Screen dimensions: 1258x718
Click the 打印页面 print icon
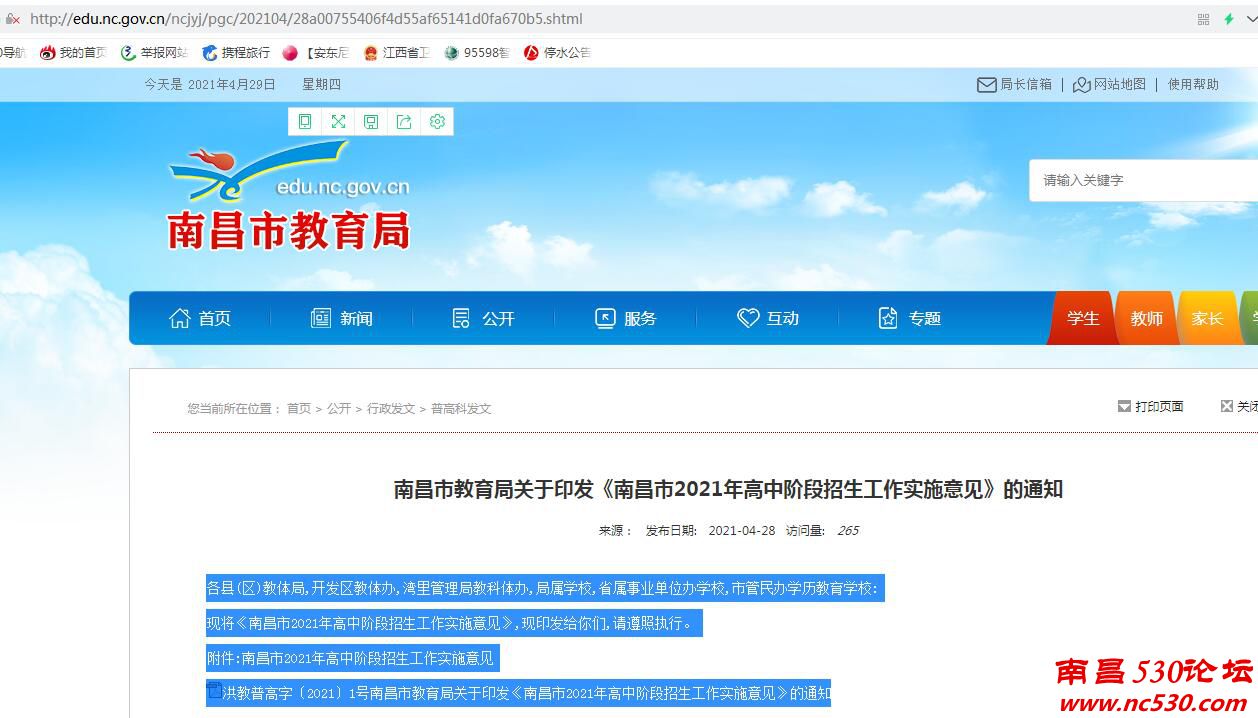(x=1124, y=405)
